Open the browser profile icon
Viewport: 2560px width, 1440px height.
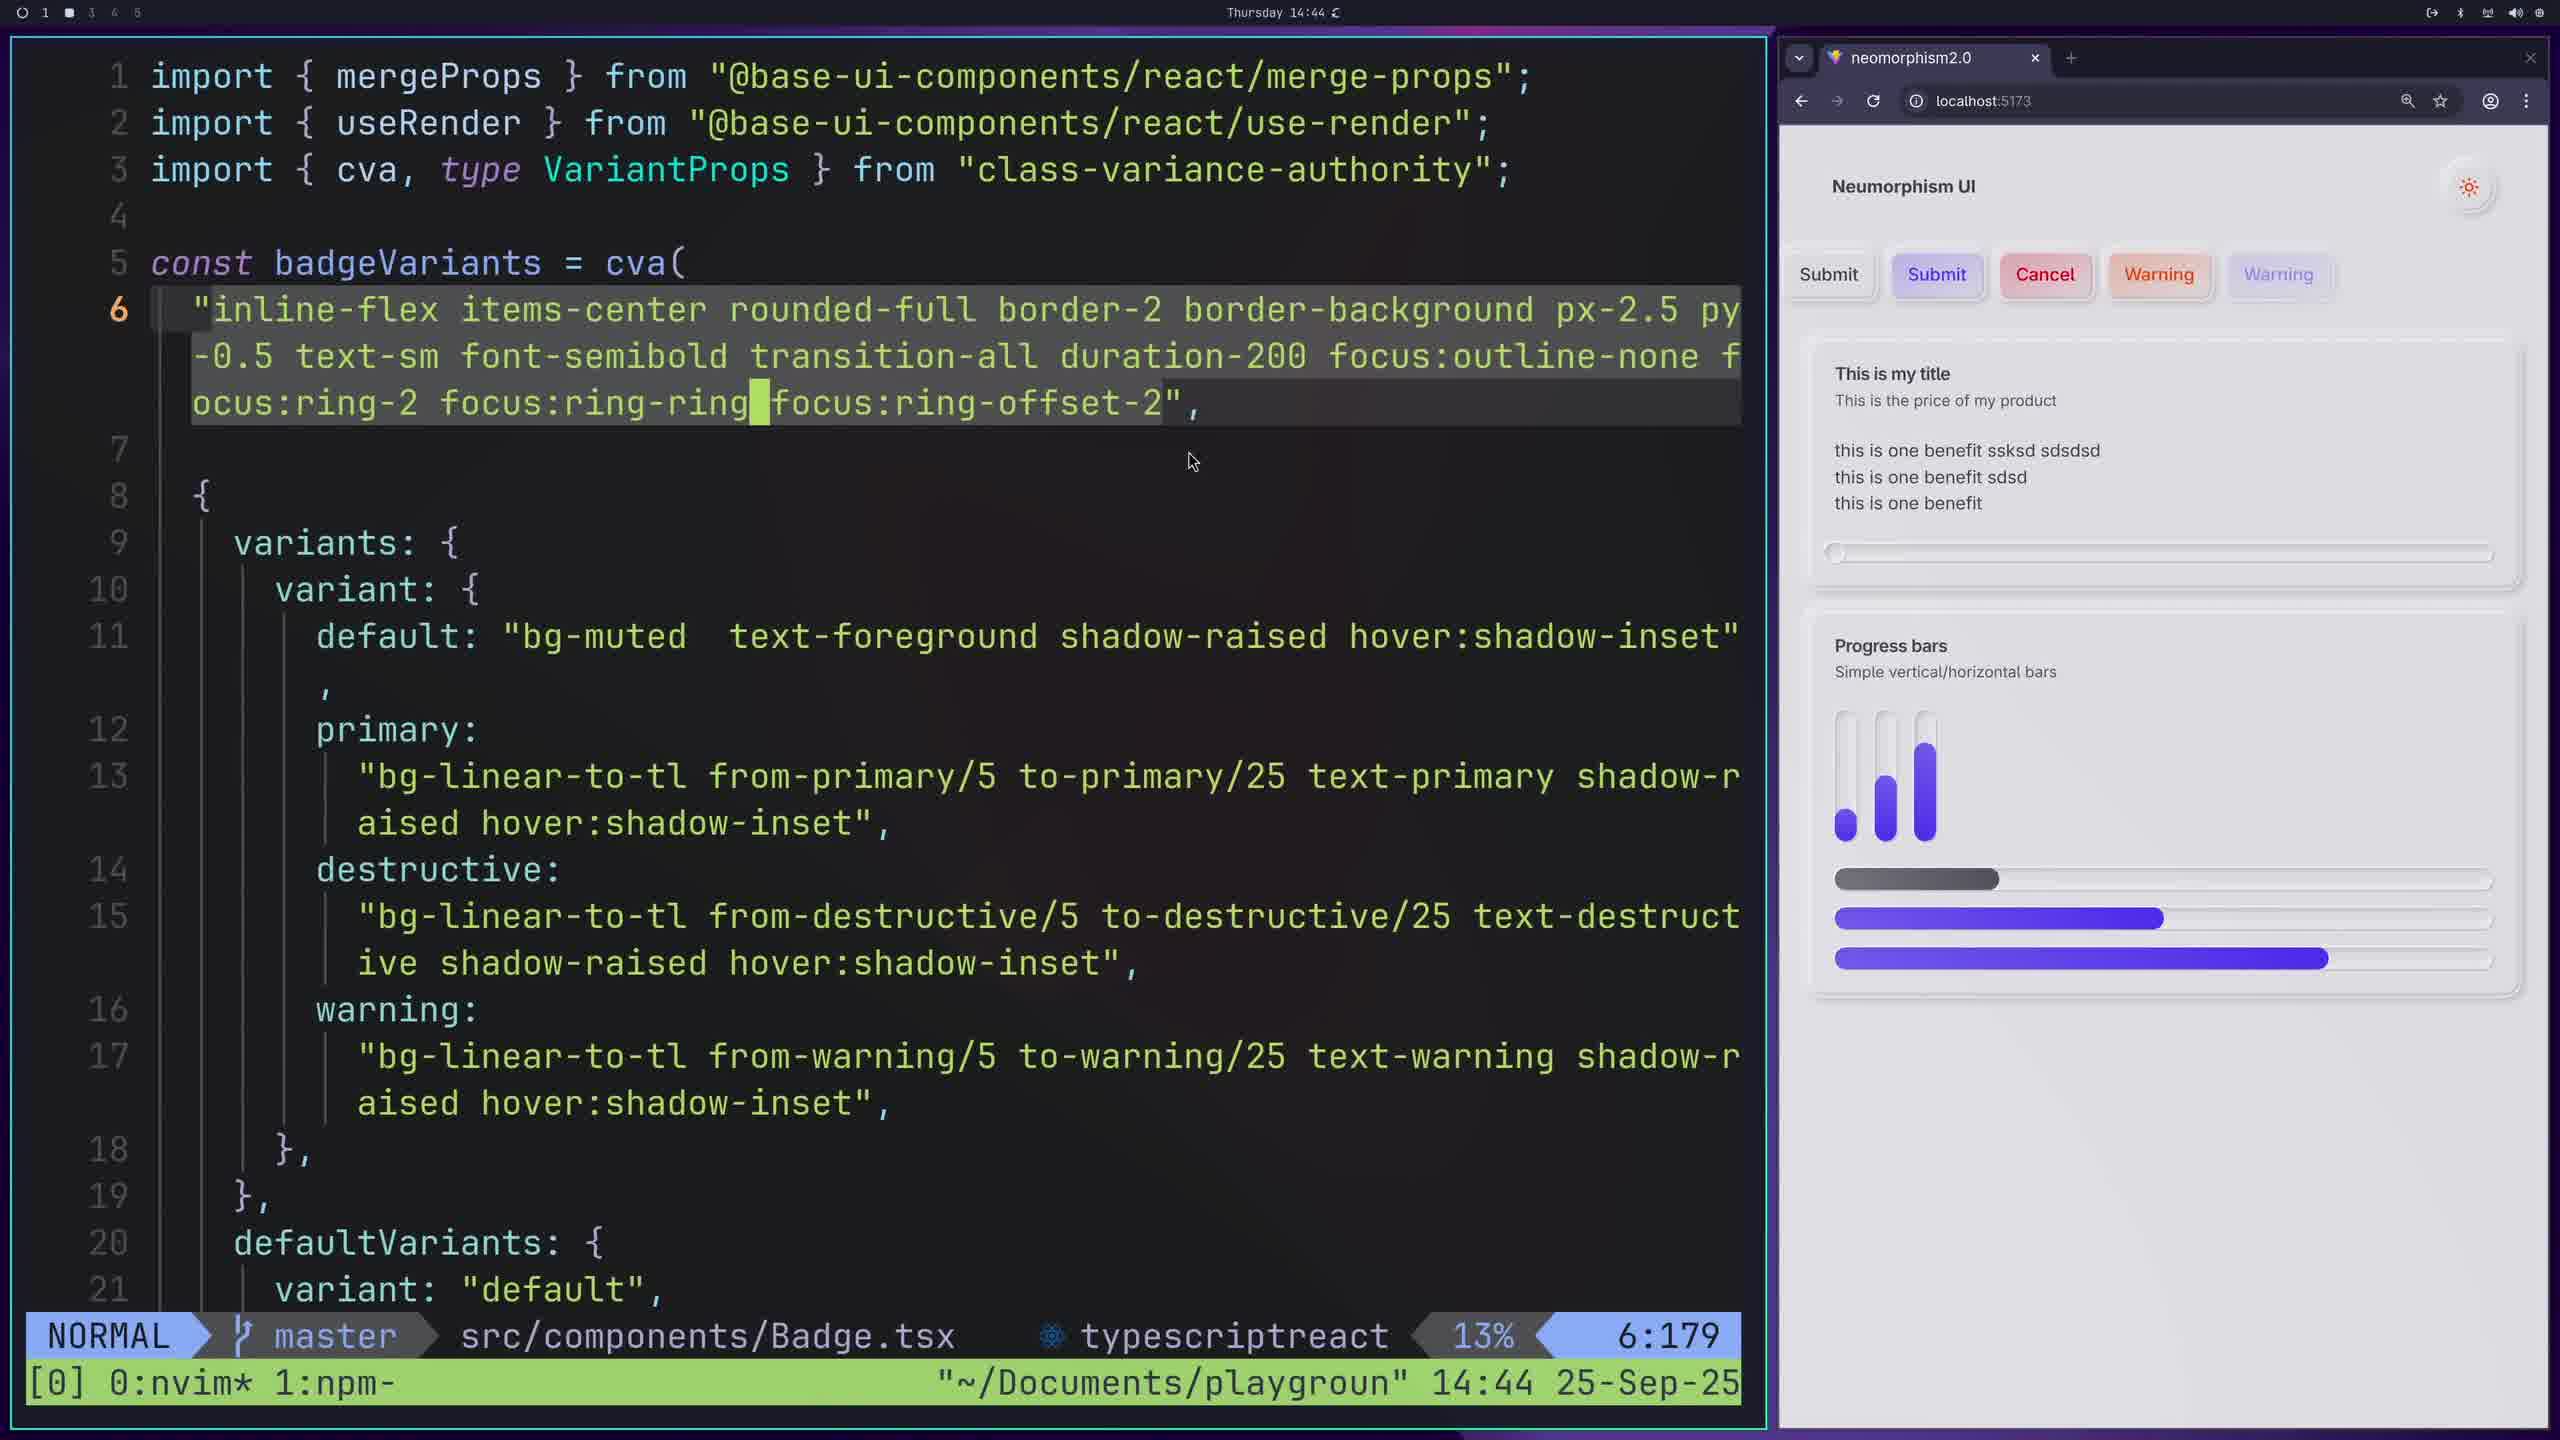(2490, 101)
